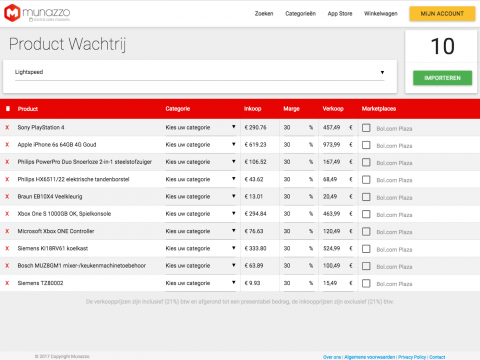The width and height of the screenshot is (480, 360).
Task: Choose category for Apple iPhone 6s
Action: (x=201, y=145)
